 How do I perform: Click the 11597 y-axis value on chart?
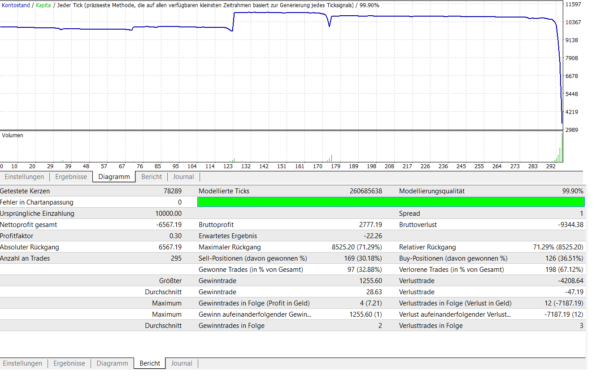(573, 4)
